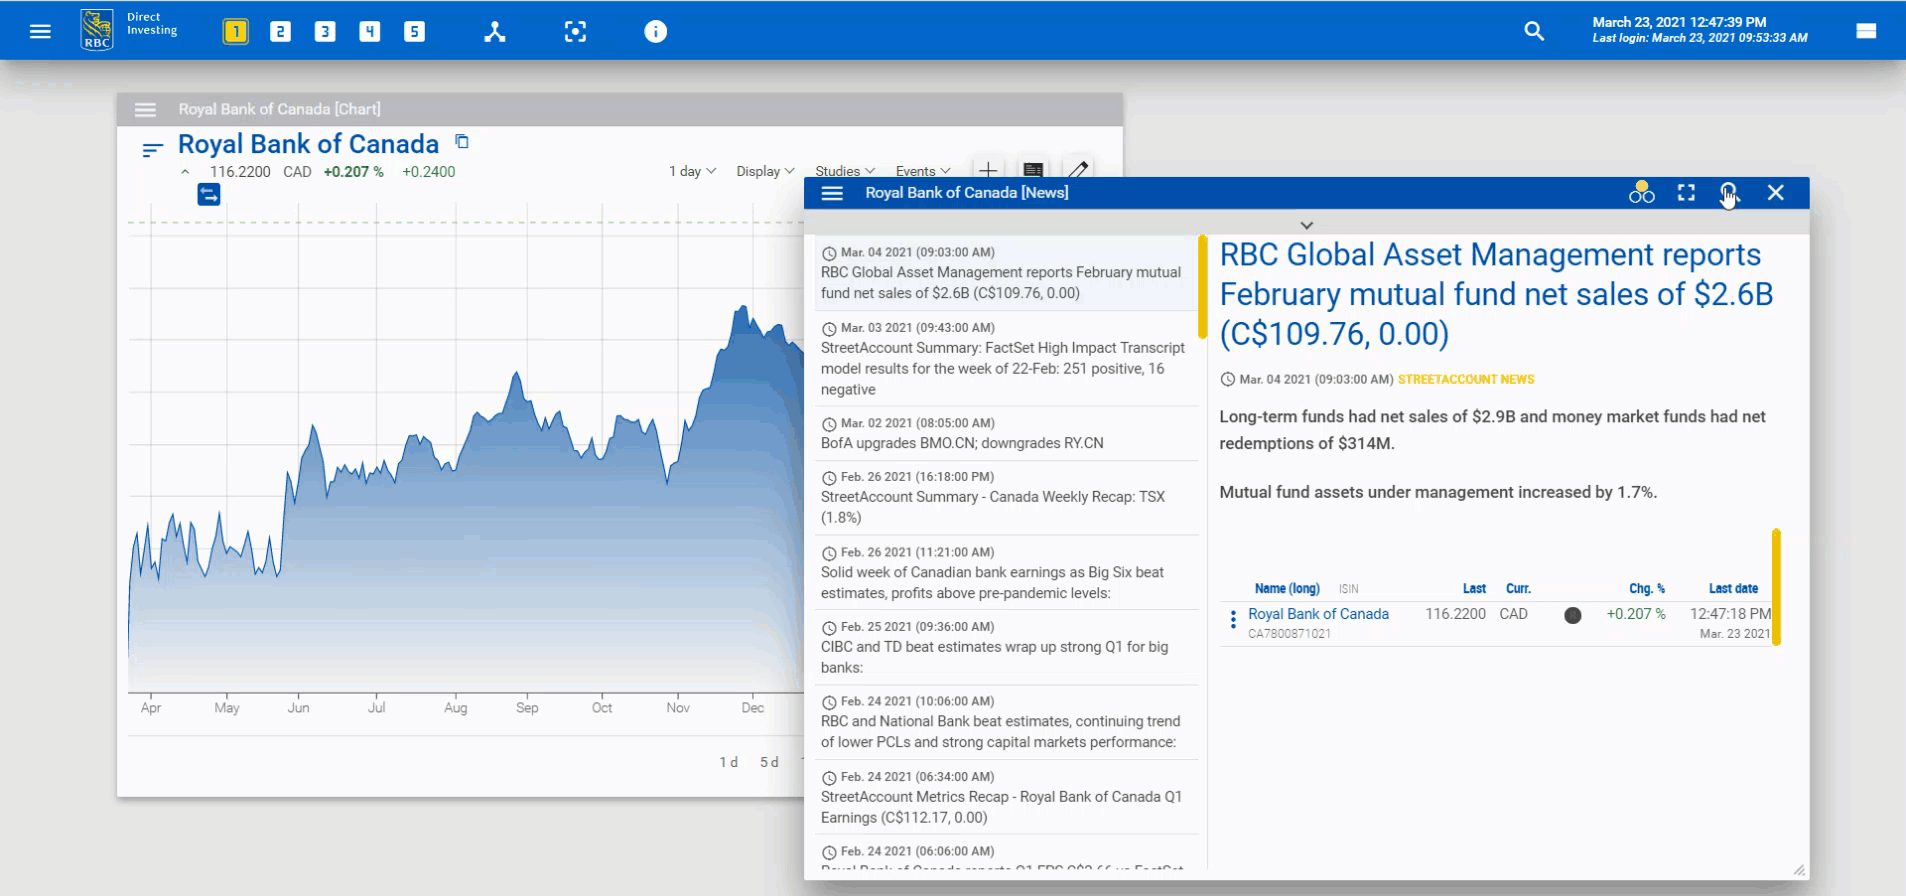Click the copy icon beside Royal Bank of Canada title
The width and height of the screenshot is (1906, 896).
[462, 142]
